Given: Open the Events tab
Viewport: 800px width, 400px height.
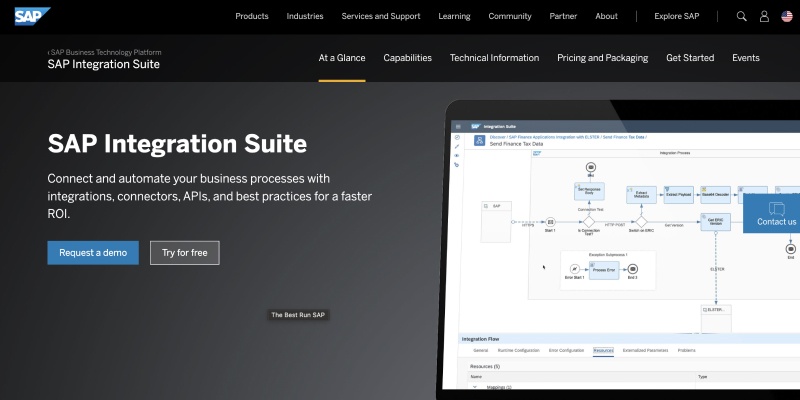Looking at the screenshot, I should pyautogui.click(x=745, y=58).
